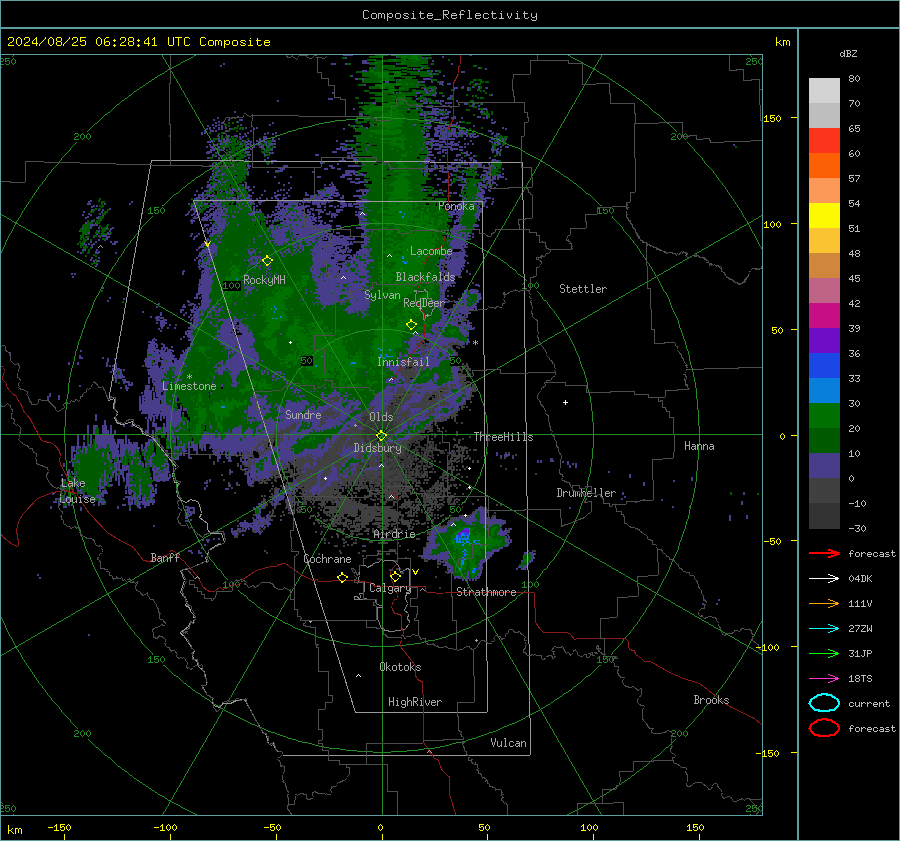The image size is (900, 841).
Task: Click the Vulcan label
Action: [508, 743]
